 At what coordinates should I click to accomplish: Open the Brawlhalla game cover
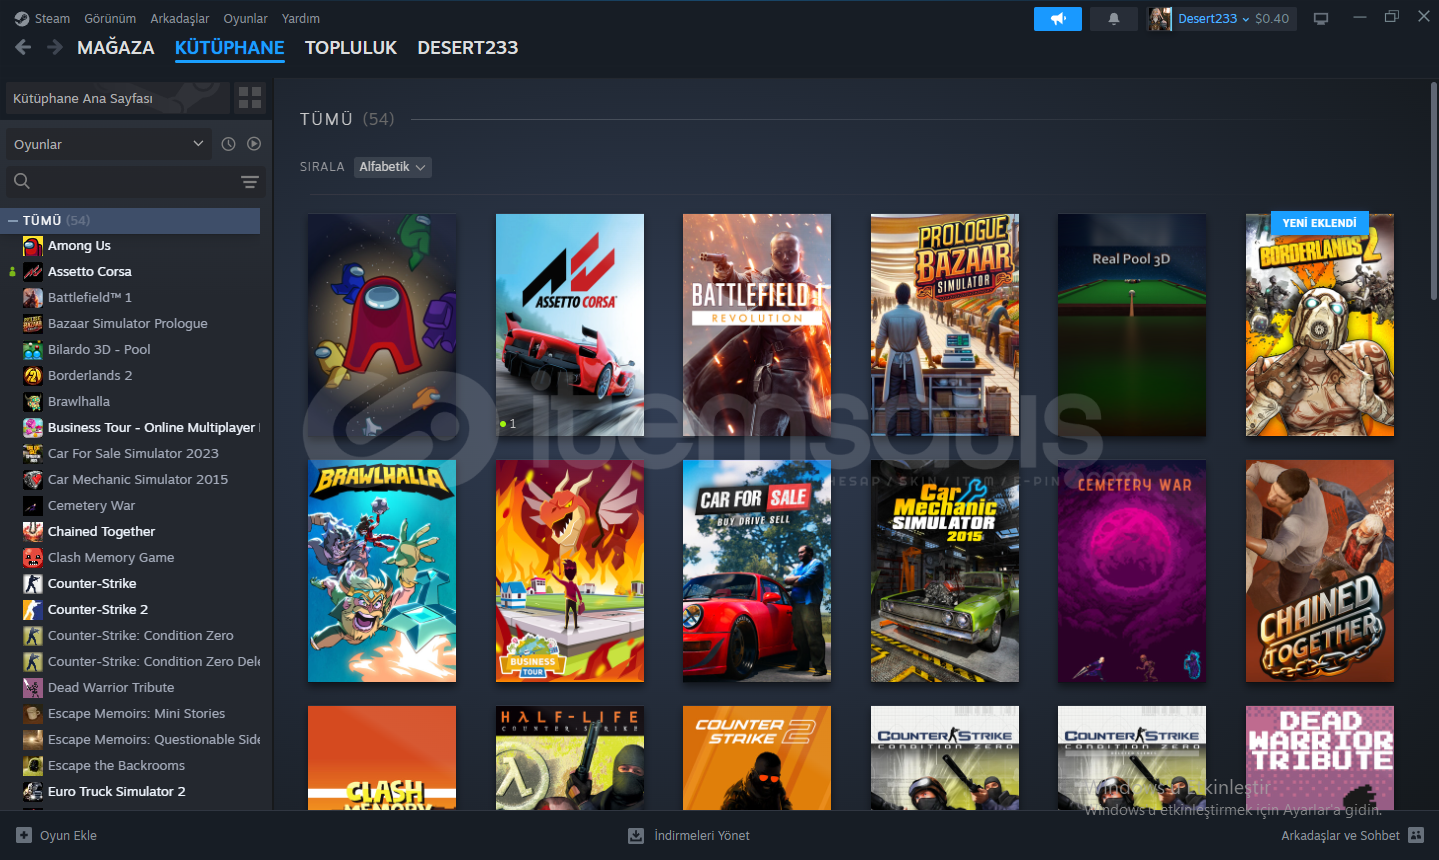382,571
